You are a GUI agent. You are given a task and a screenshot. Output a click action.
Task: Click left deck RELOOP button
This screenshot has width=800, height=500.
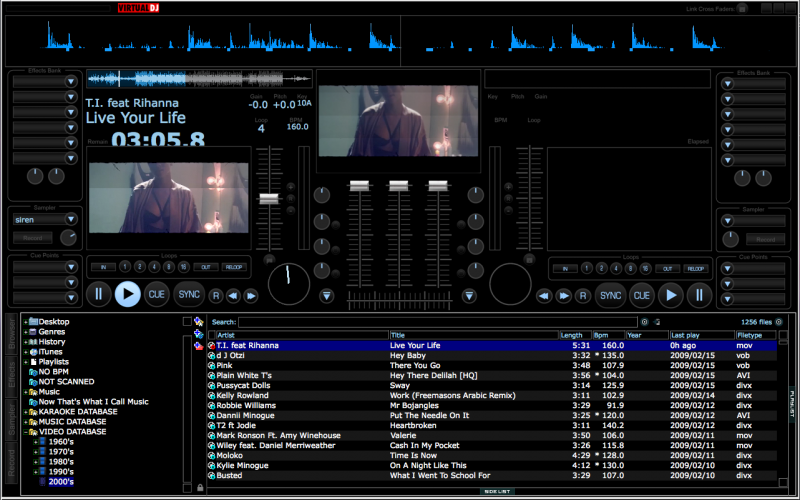coord(234,267)
